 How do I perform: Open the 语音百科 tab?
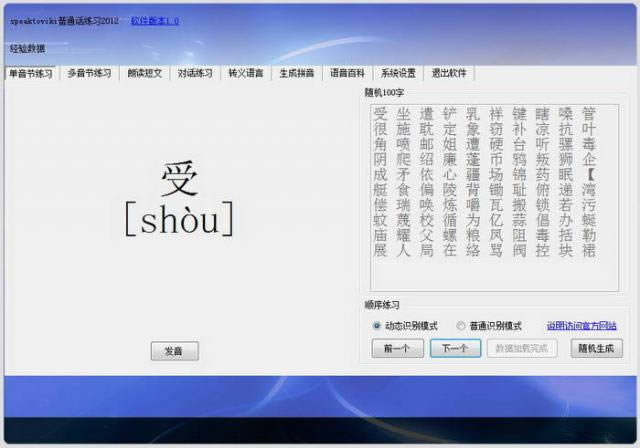point(347,73)
